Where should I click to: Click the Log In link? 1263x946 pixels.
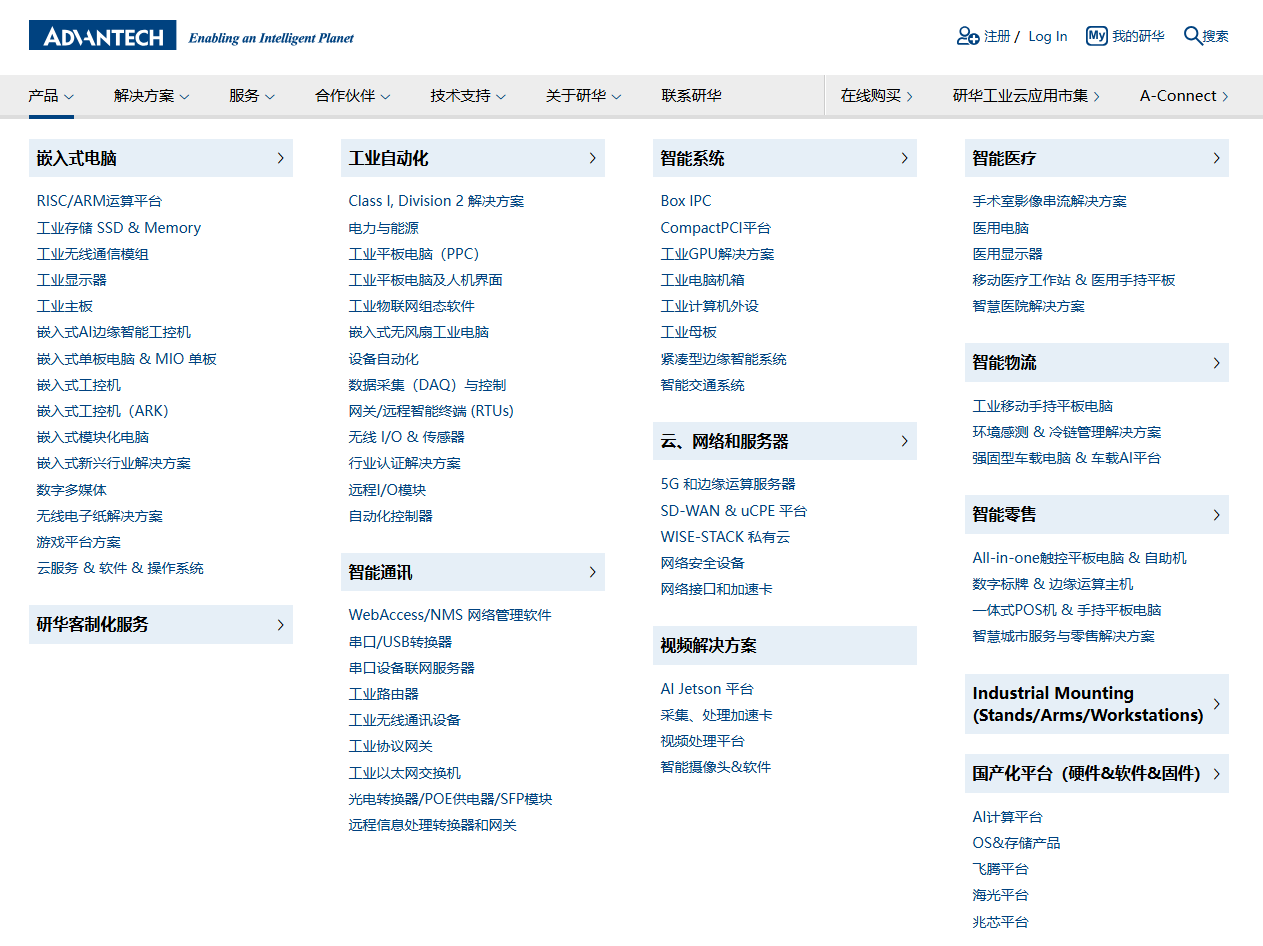(1047, 36)
